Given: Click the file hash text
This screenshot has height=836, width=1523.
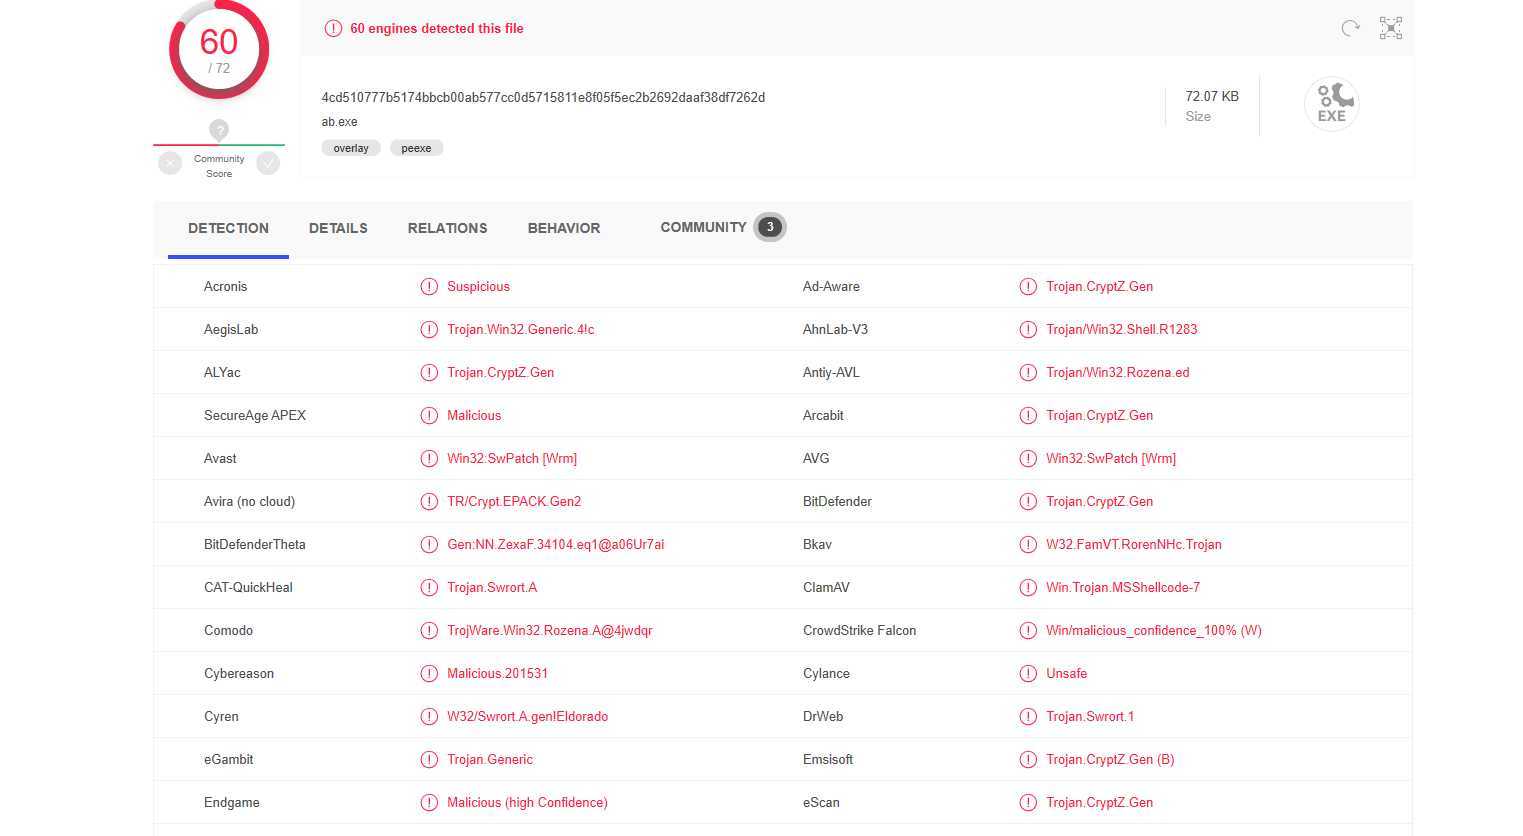Looking at the screenshot, I should (x=543, y=97).
